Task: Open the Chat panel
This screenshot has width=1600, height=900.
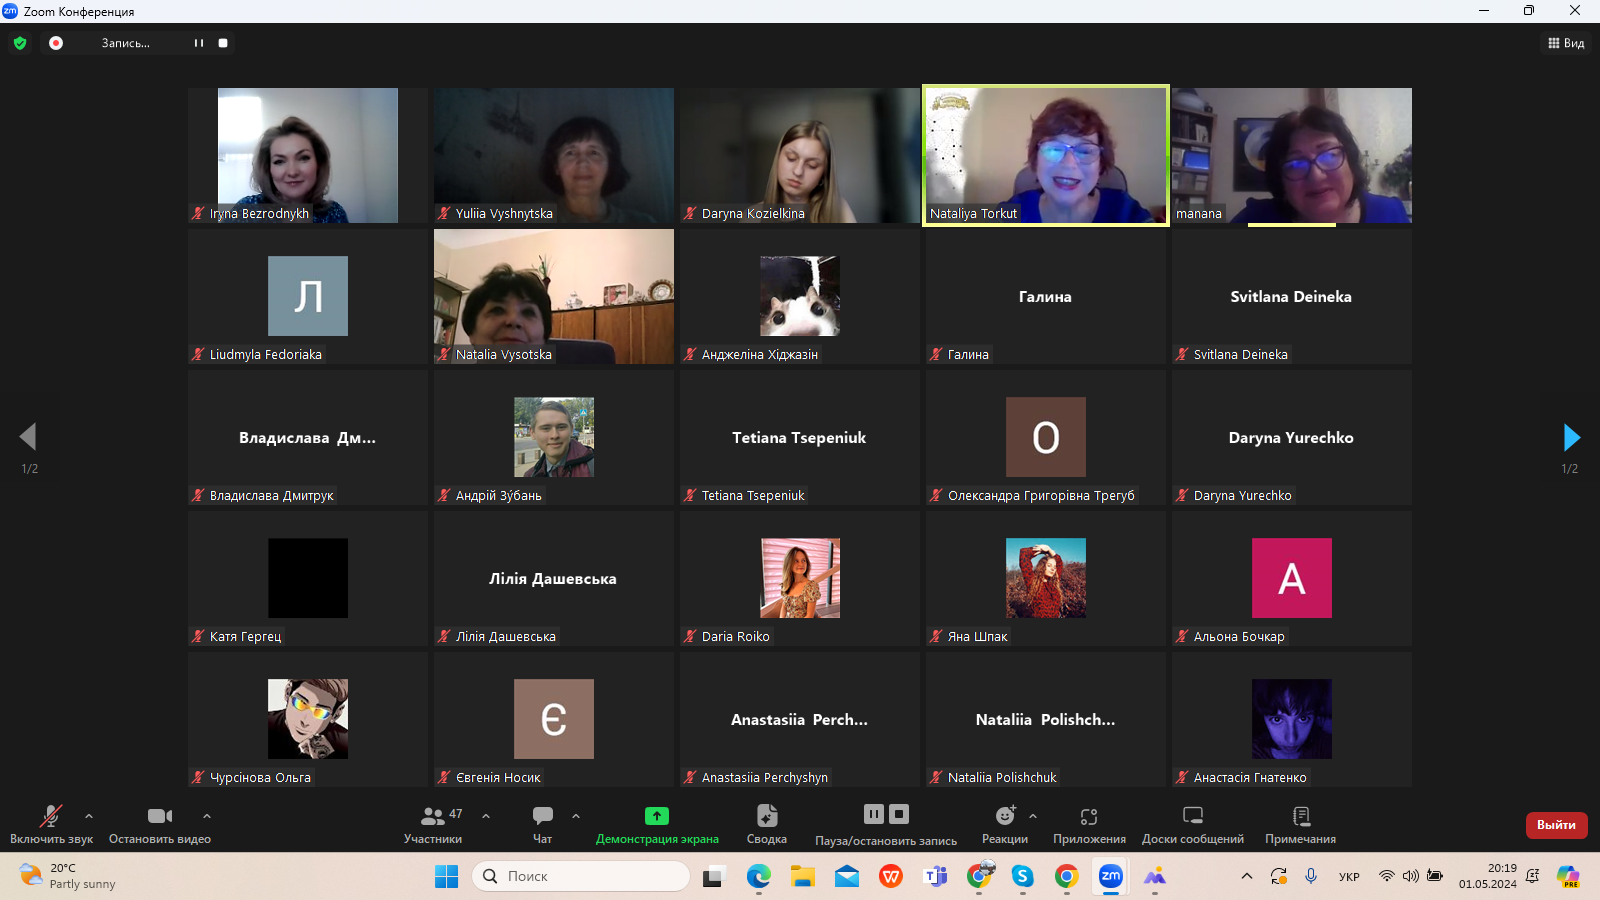Action: click(x=542, y=816)
